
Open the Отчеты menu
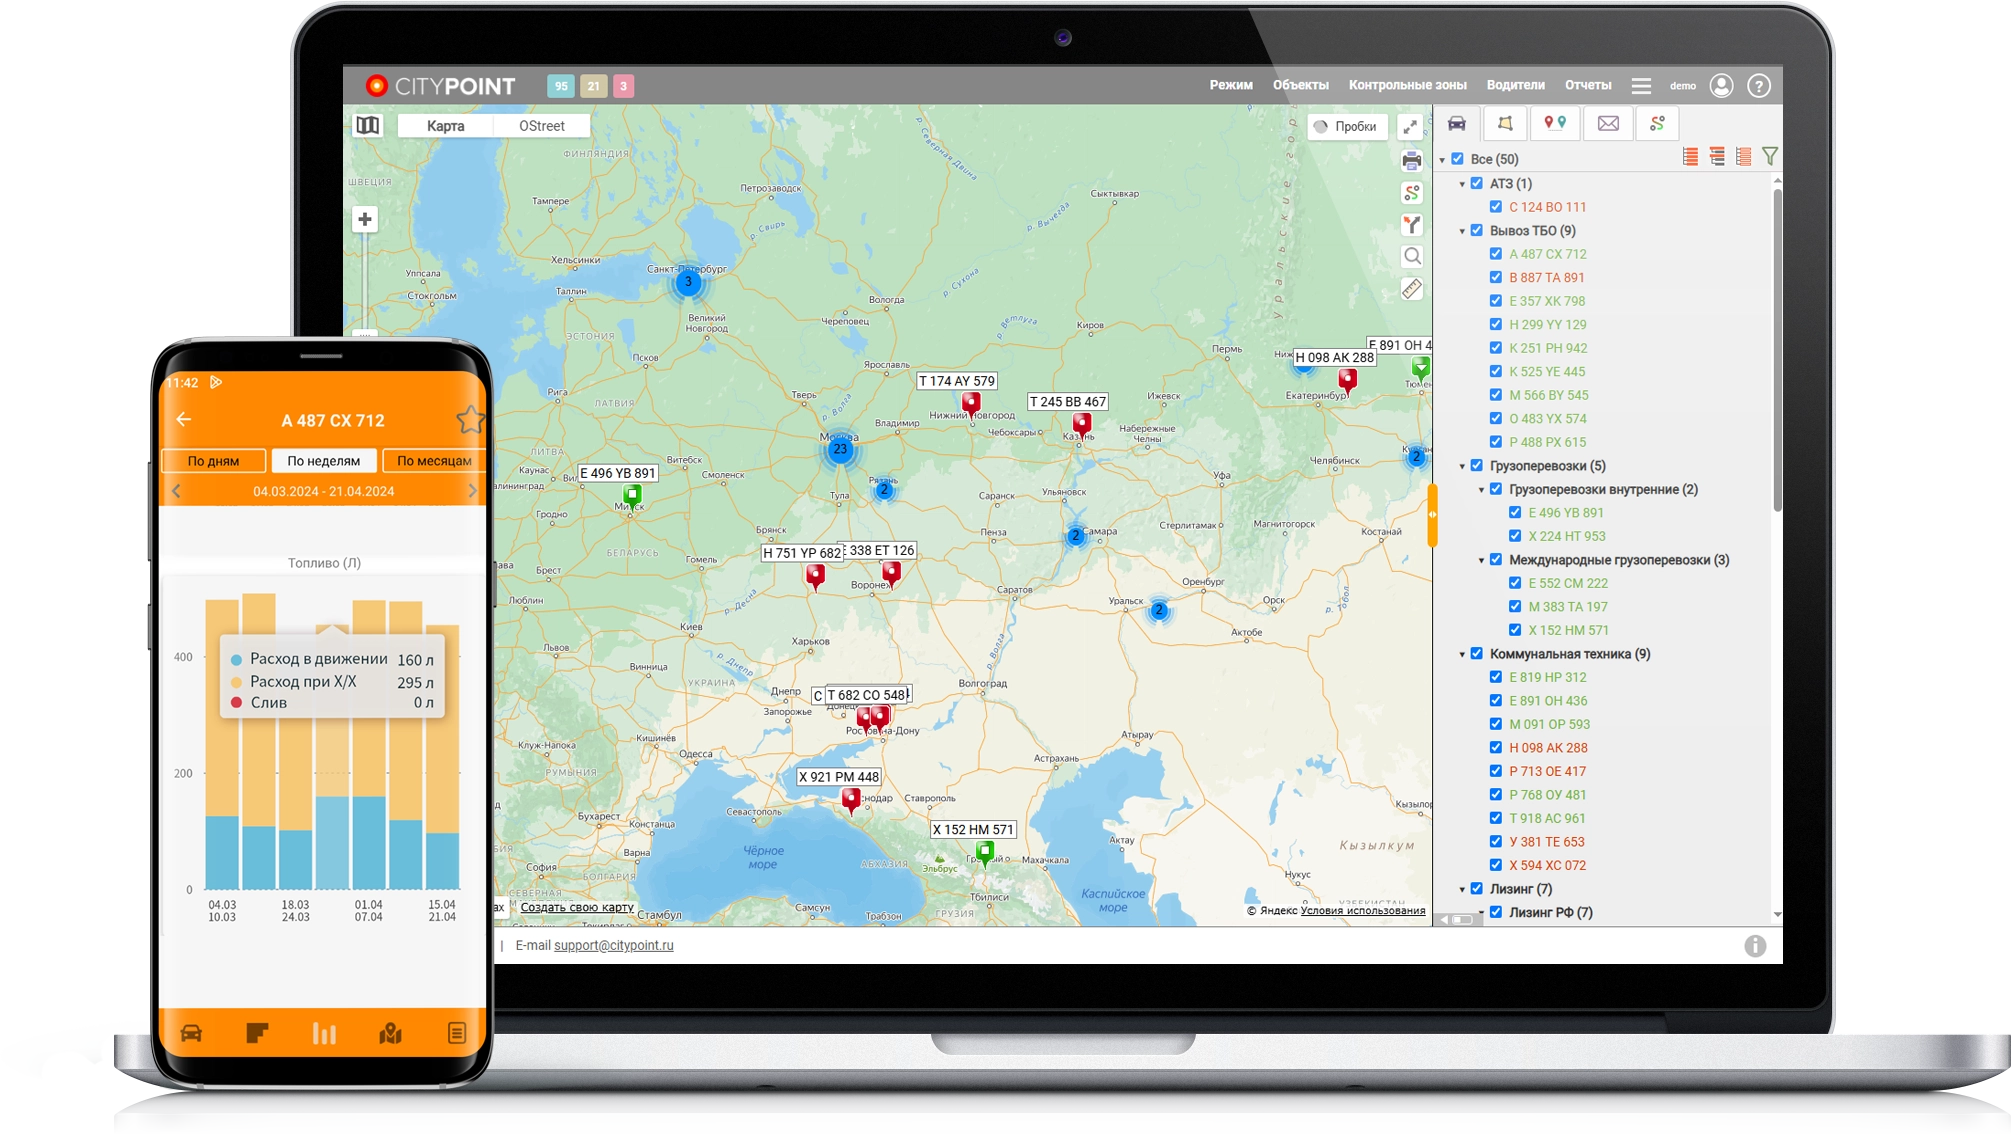(1588, 85)
